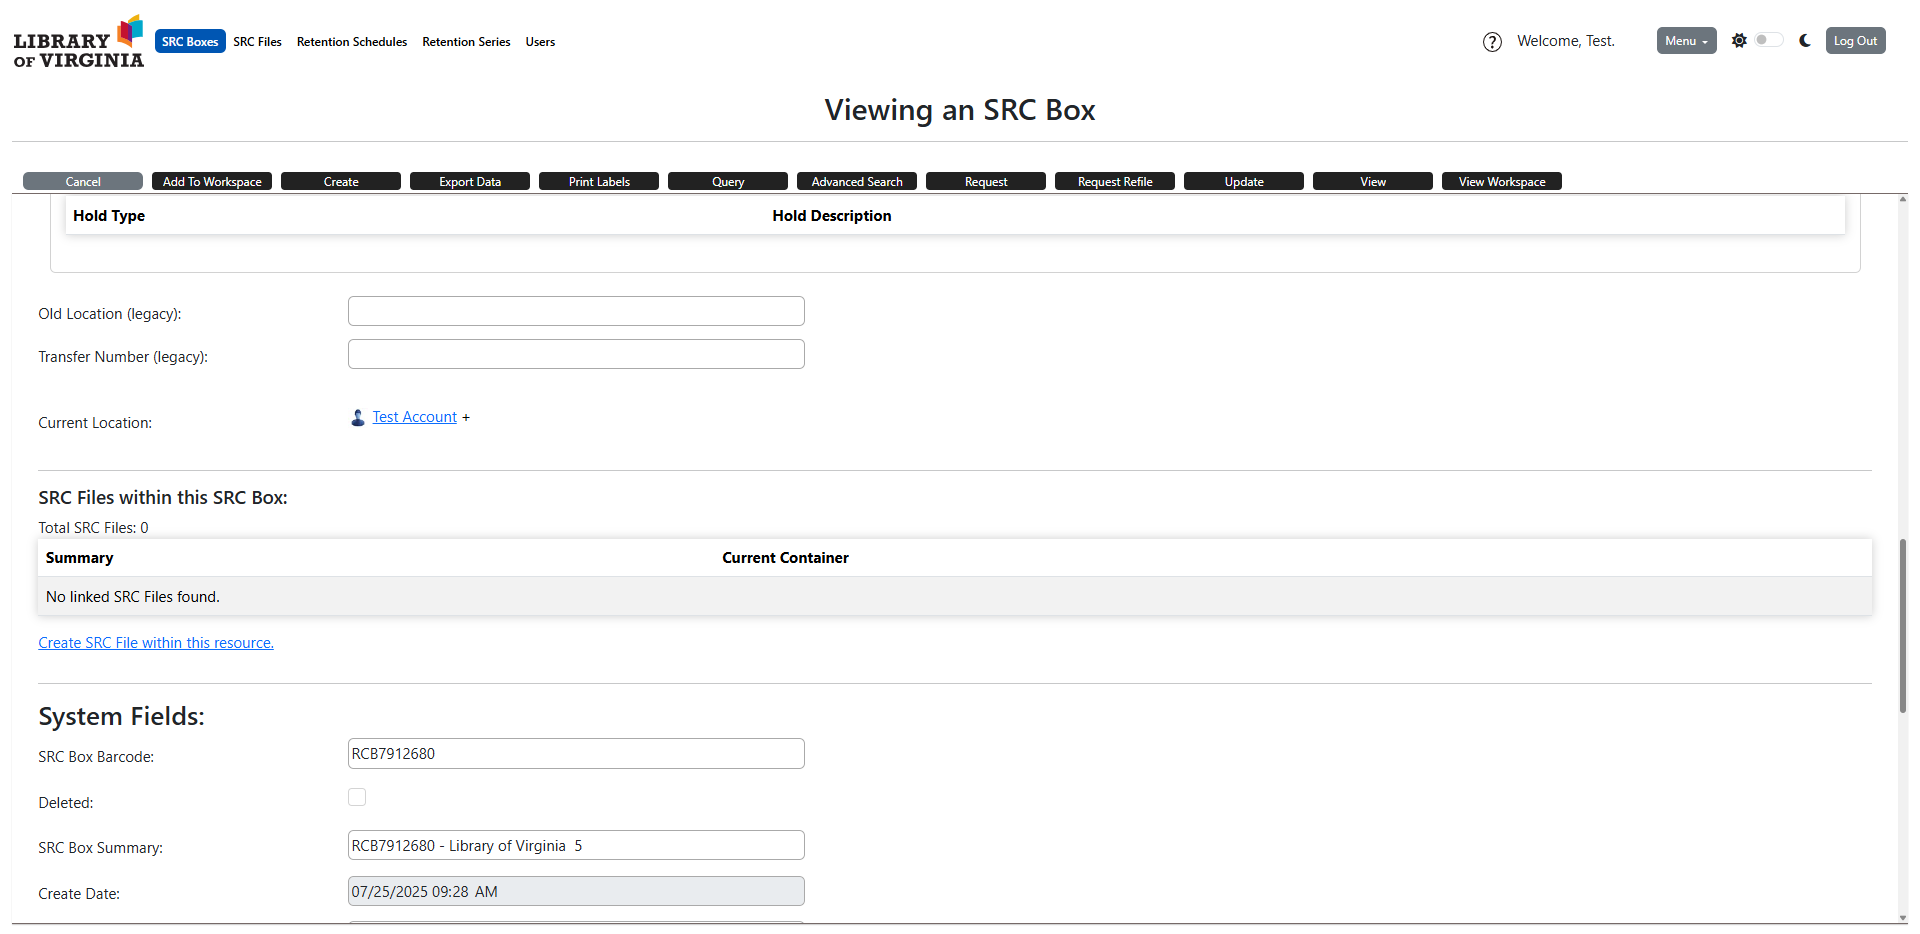Select the Users navigation tab
This screenshot has width=1920, height=934.
point(540,42)
